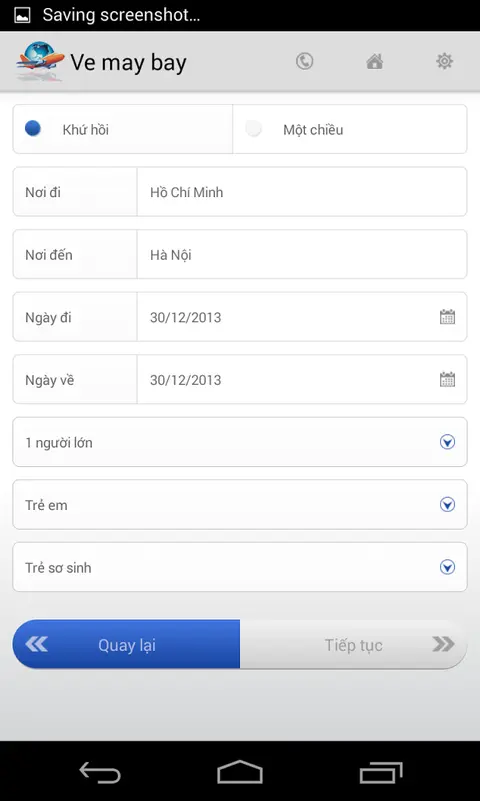Tap the Nơi đến field Hà Nội
This screenshot has width=480, height=801.
tap(302, 254)
